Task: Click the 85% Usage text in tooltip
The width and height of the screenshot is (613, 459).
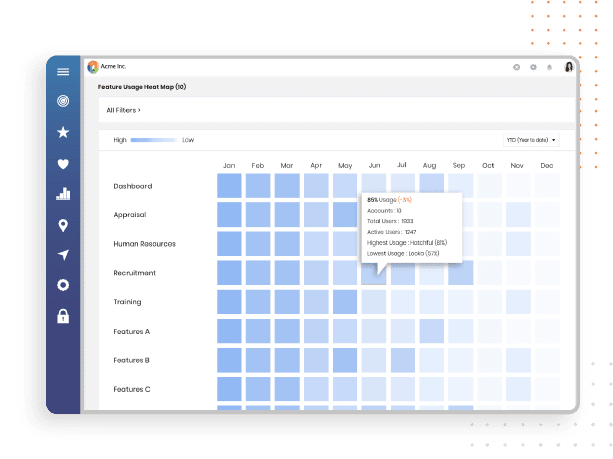Action: click(382, 200)
